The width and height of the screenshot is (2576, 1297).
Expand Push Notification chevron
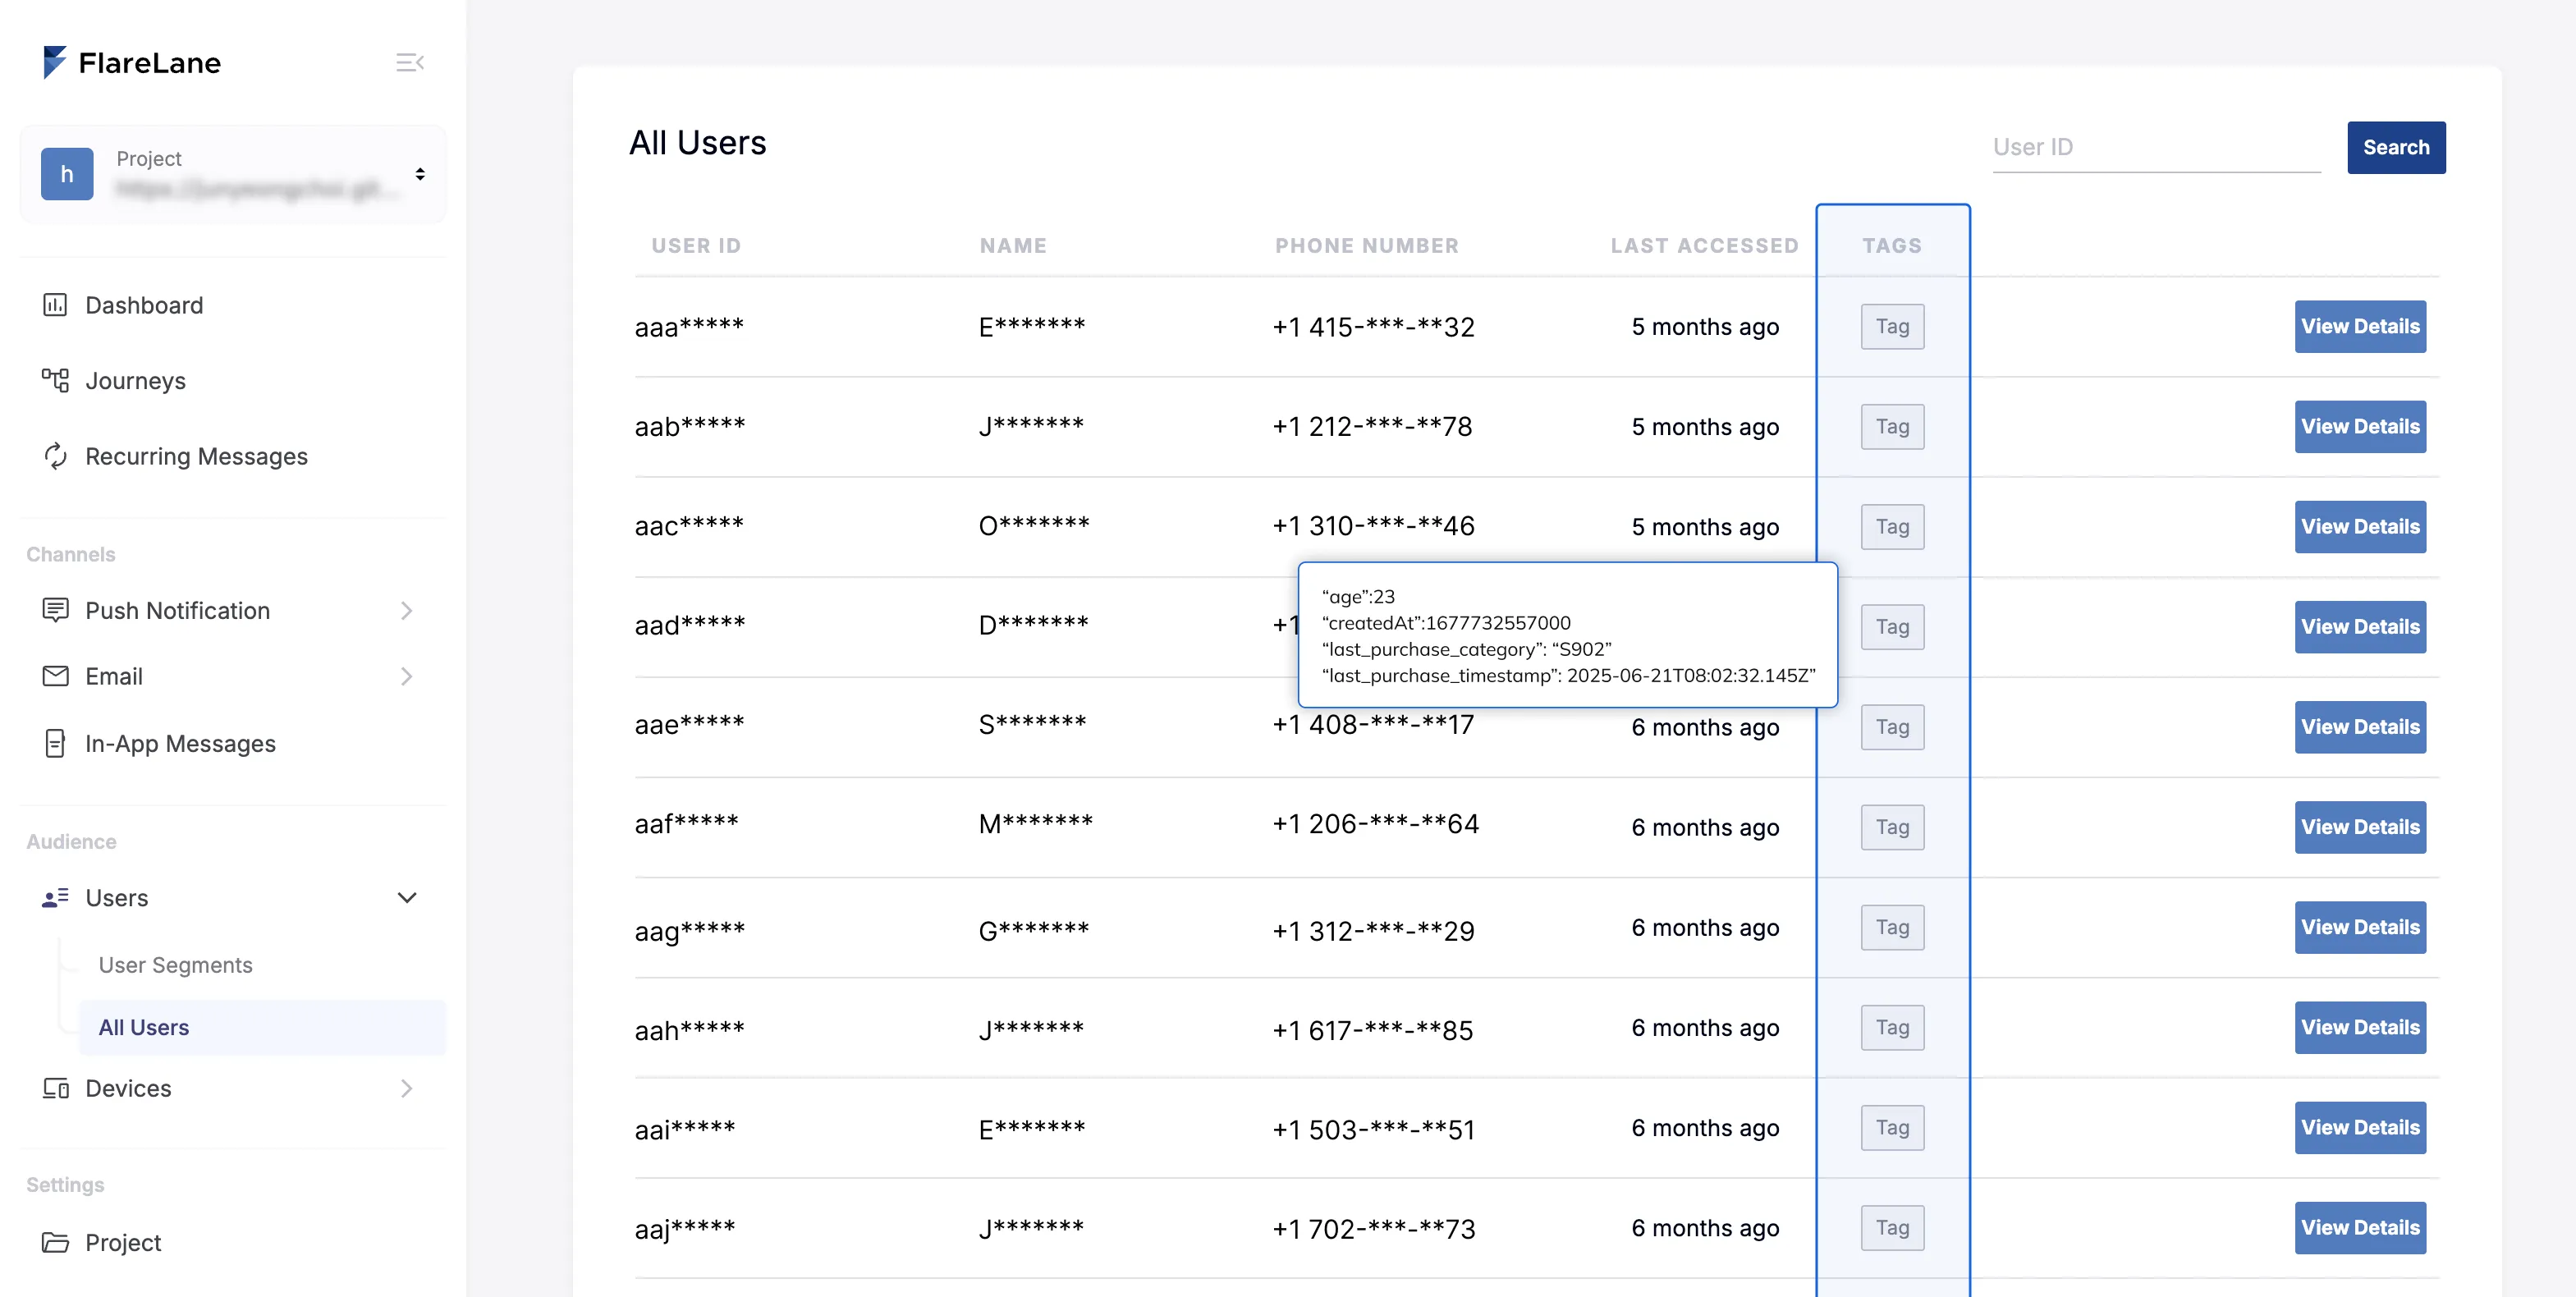(x=407, y=610)
